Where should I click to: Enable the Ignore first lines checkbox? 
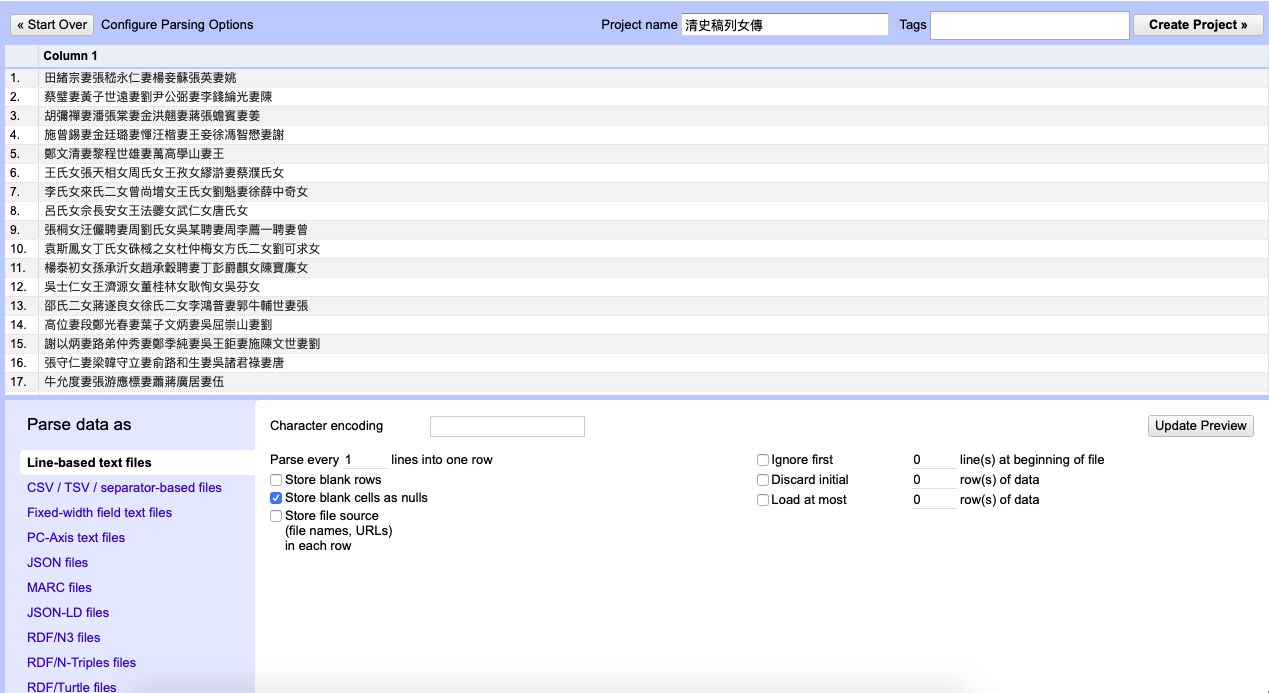(x=763, y=461)
